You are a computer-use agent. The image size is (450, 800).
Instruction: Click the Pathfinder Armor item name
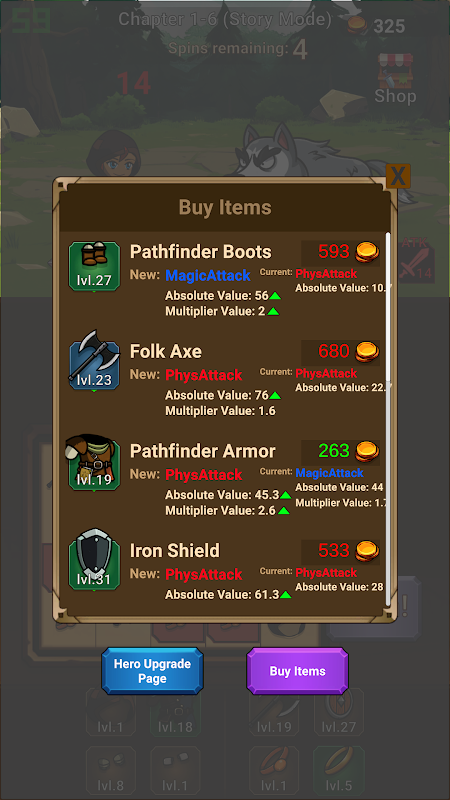[x=203, y=451]
